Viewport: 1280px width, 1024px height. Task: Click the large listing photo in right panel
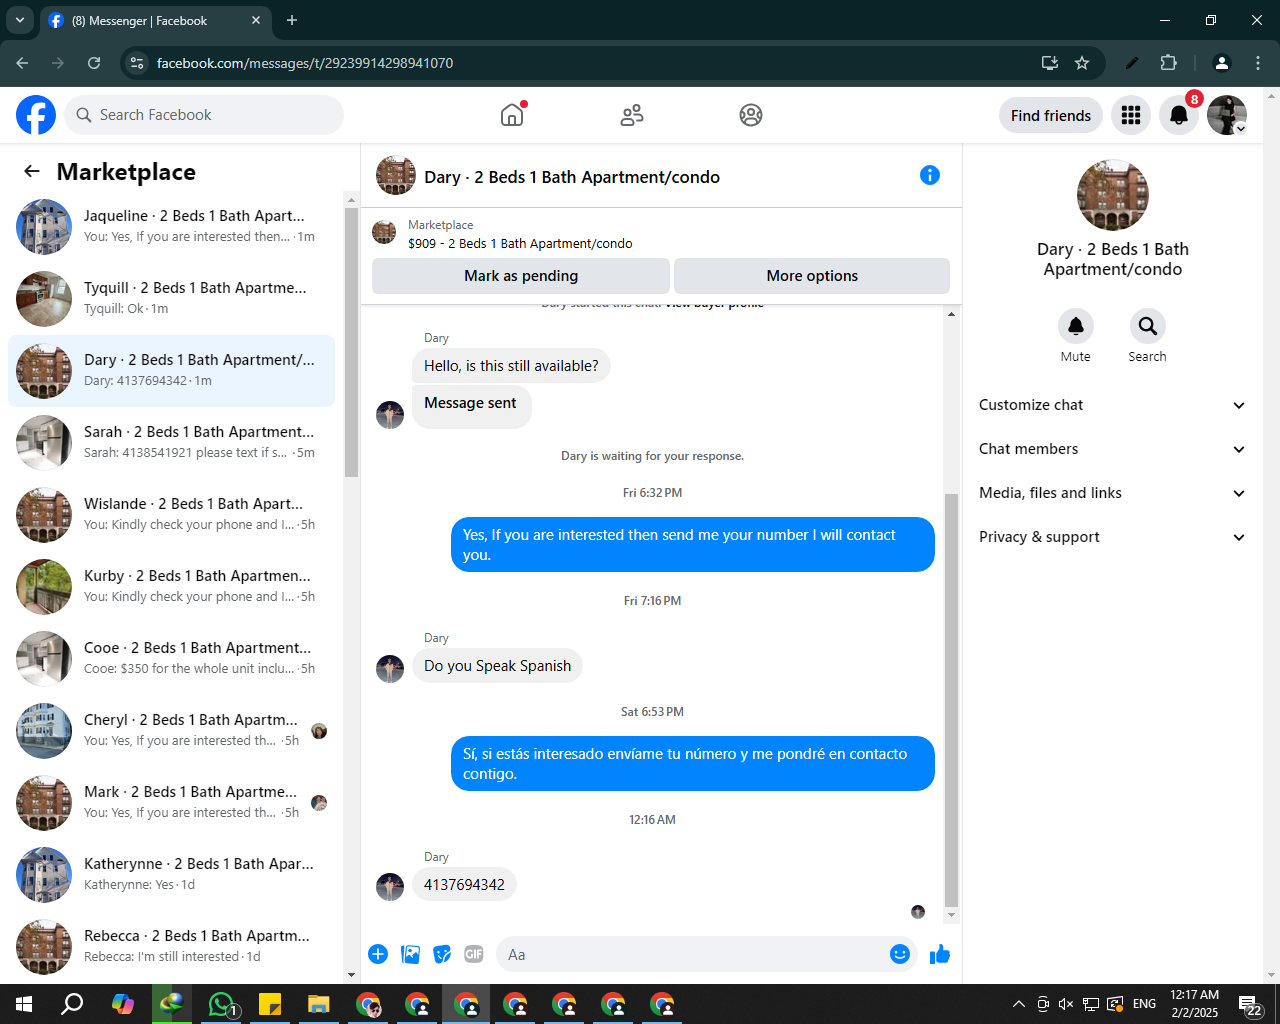(1112, 195)
